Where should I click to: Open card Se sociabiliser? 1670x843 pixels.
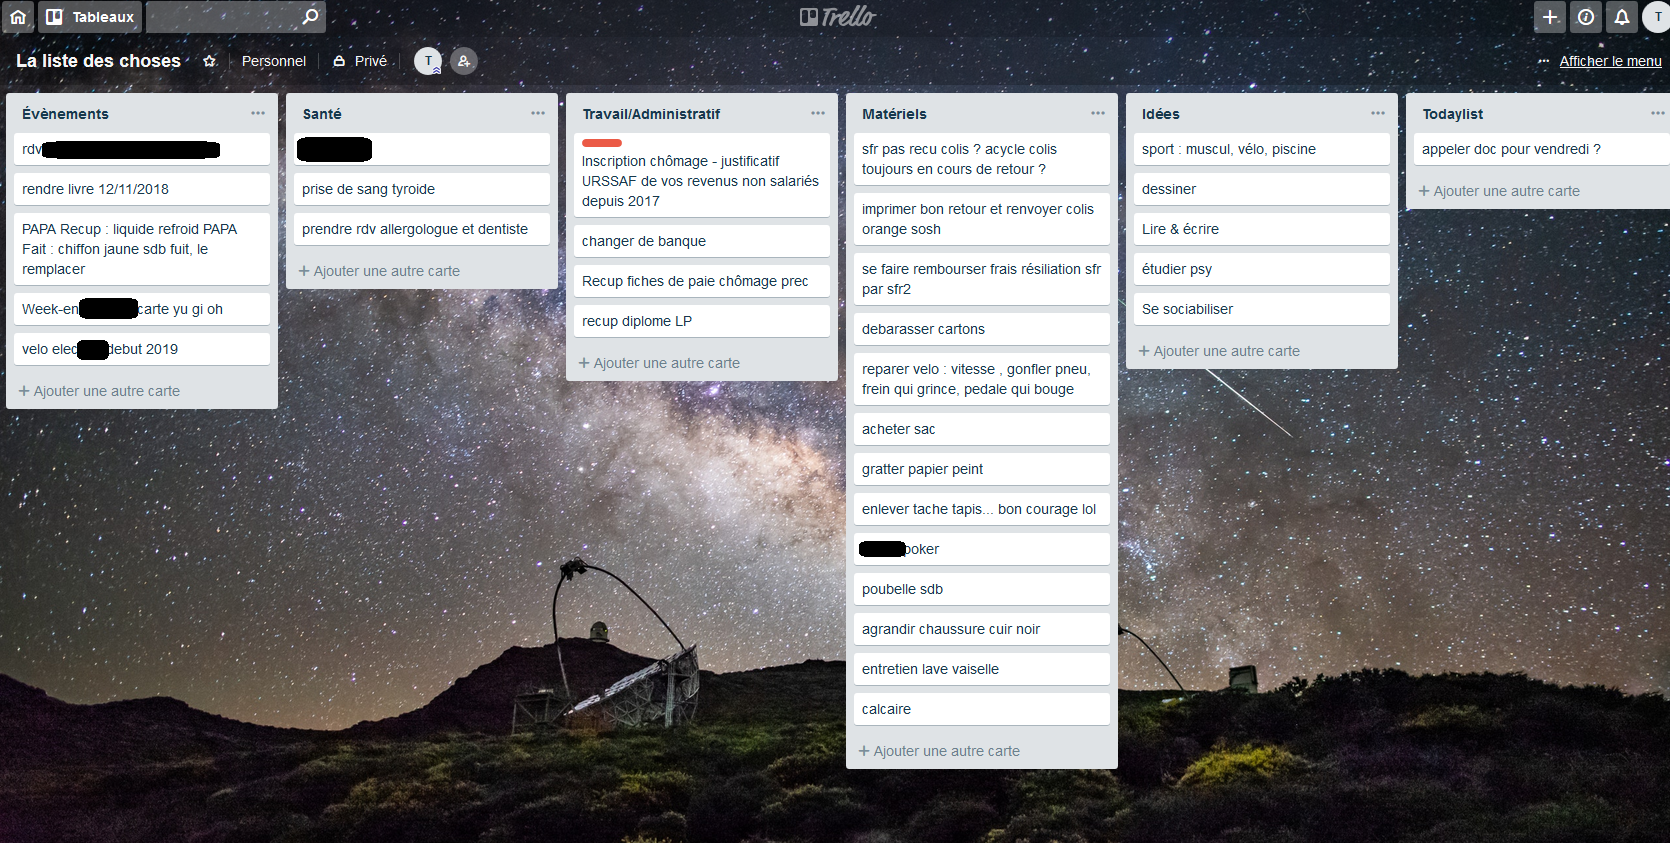1262,309
